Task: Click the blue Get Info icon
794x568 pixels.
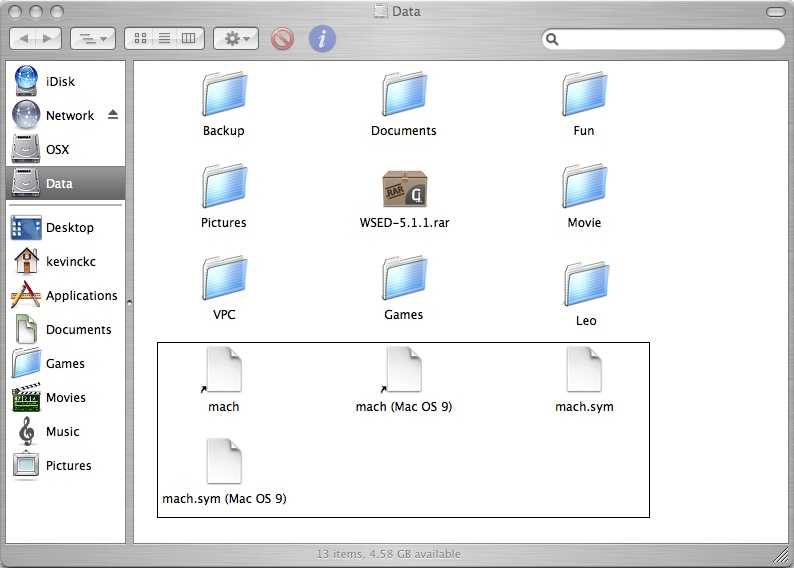Action: (321, 39)
